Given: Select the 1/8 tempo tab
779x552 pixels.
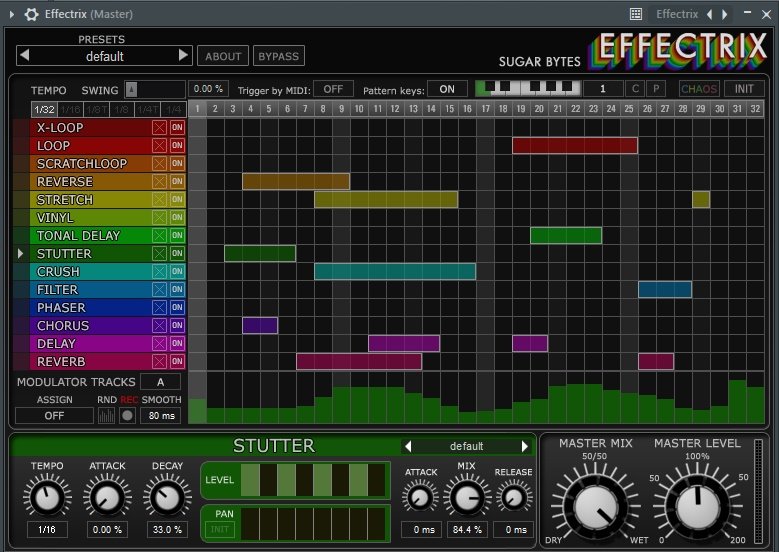Looking at the screenshot, I should pyautogui.click(x=122, y=109).
